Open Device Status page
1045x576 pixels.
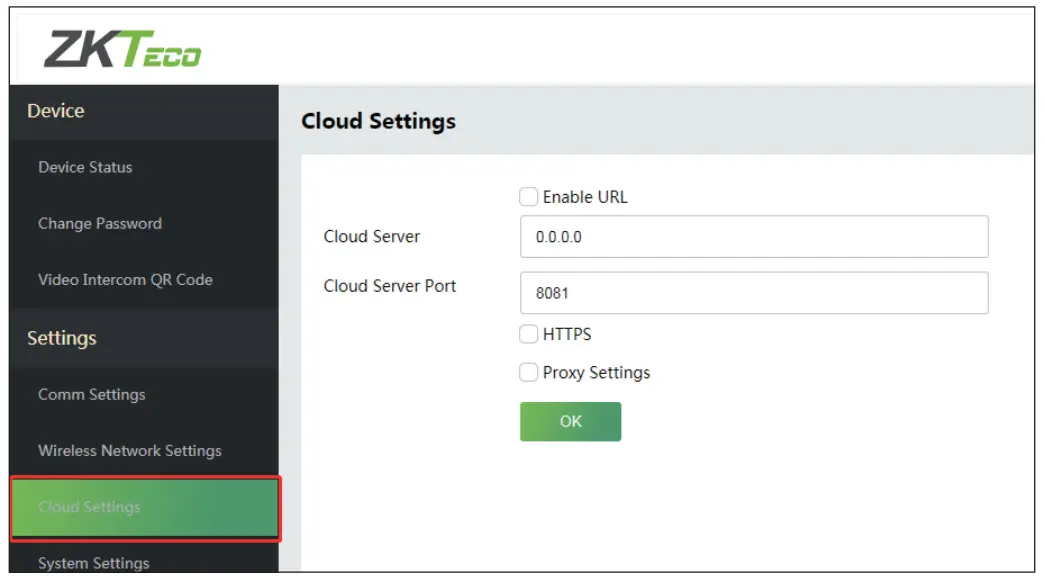[86, 167]
